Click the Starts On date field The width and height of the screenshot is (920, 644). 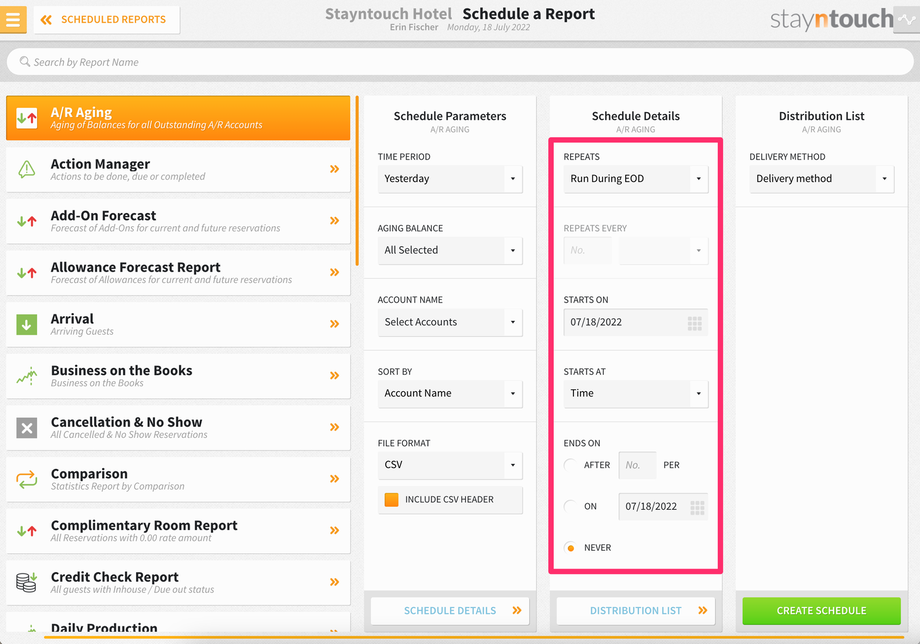tap(636, 322)
